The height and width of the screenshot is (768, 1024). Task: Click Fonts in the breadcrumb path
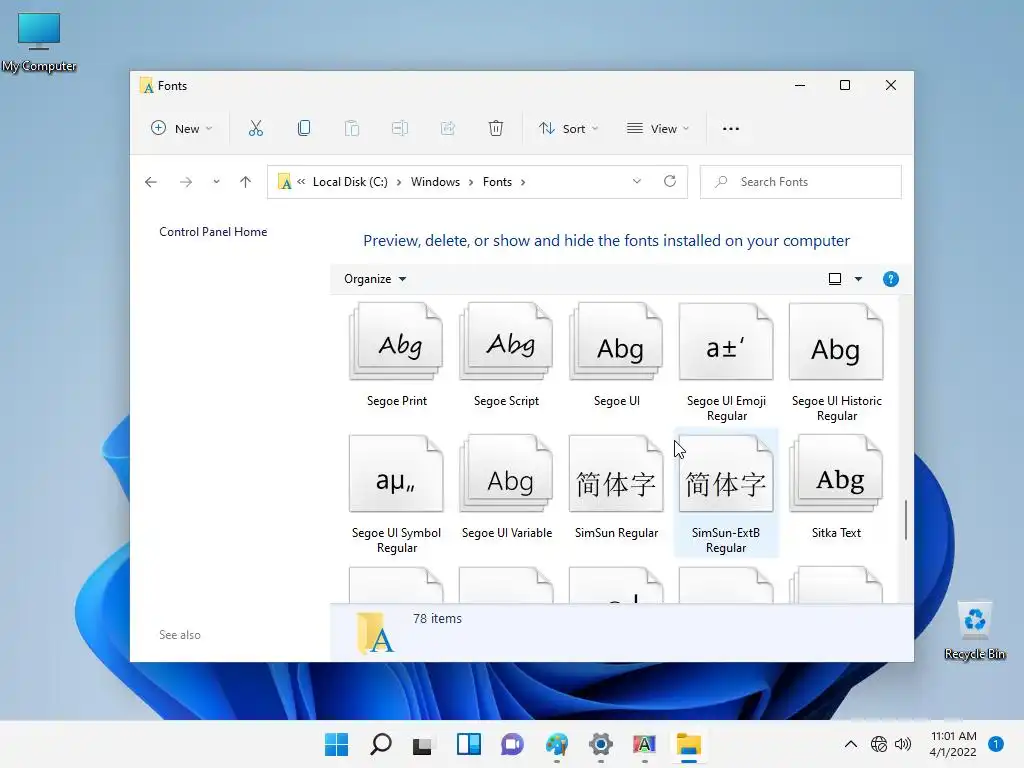tap(497, 182)
